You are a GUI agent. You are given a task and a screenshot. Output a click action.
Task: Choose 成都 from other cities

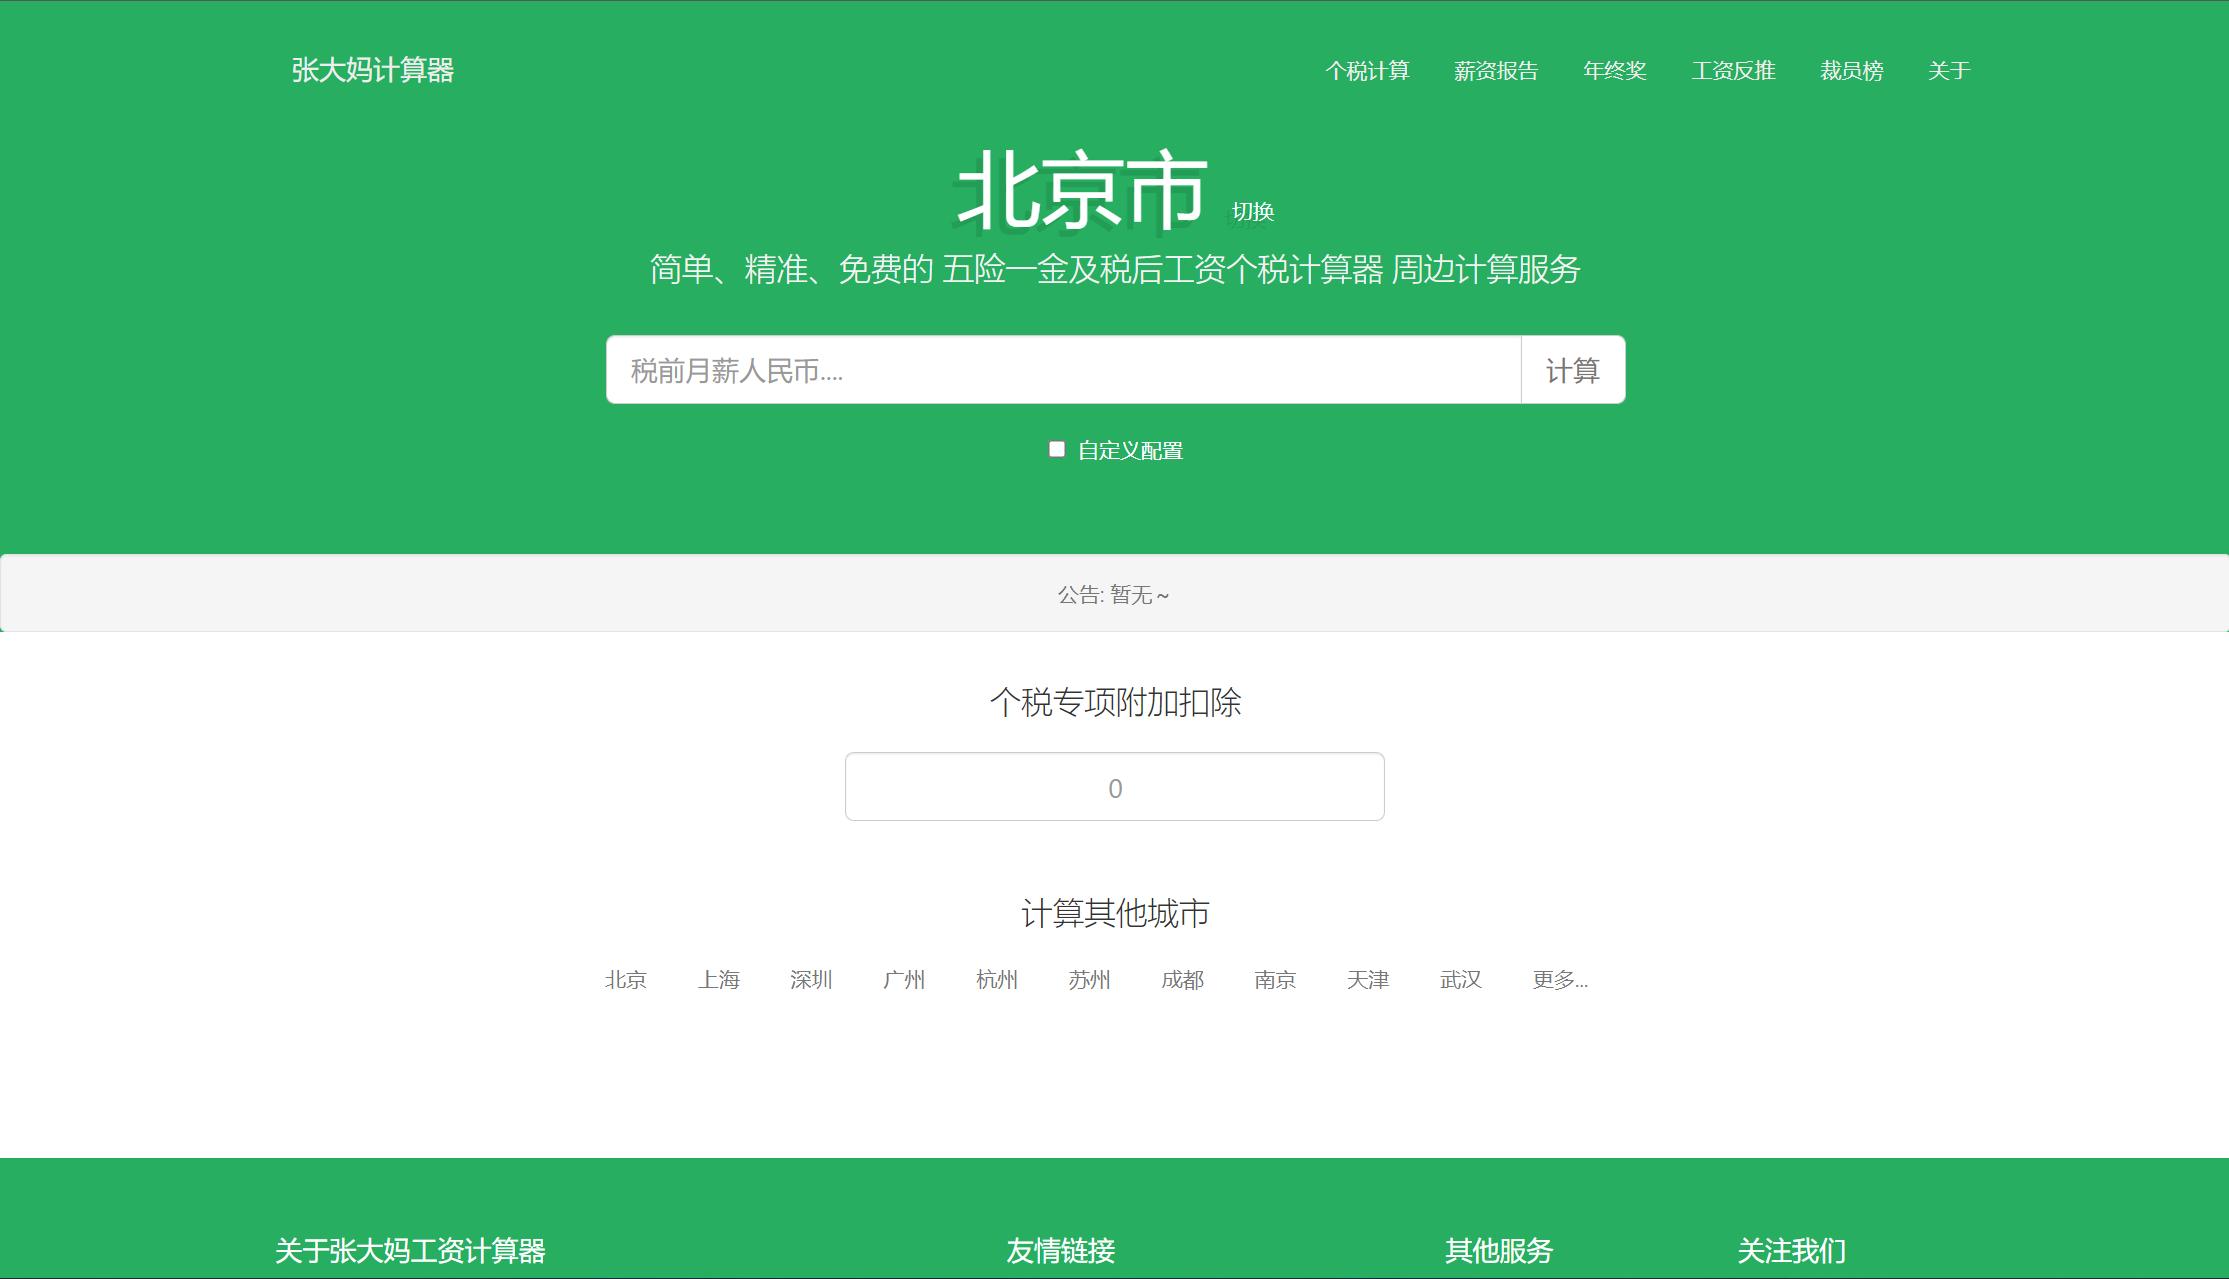pyautogui.click(x=1183, y=980)
